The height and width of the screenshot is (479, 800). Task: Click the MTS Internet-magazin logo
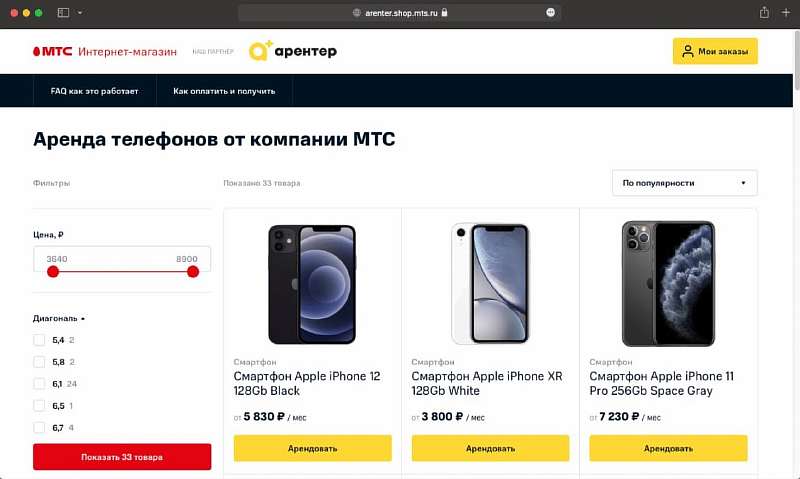tap(105, 51)
